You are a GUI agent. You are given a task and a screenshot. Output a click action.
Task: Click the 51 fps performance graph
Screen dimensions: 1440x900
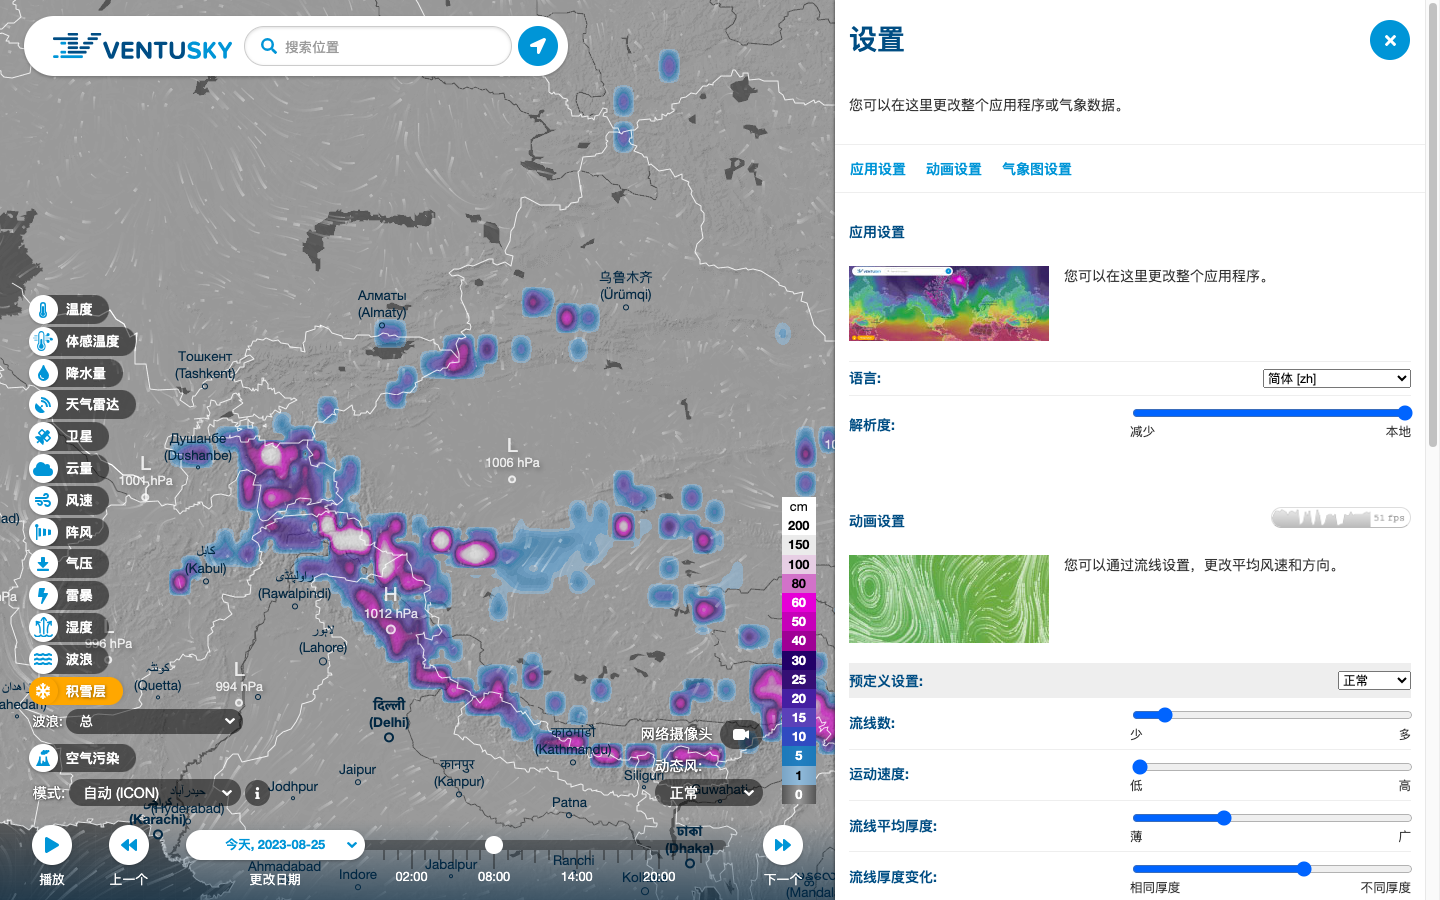1340,518
